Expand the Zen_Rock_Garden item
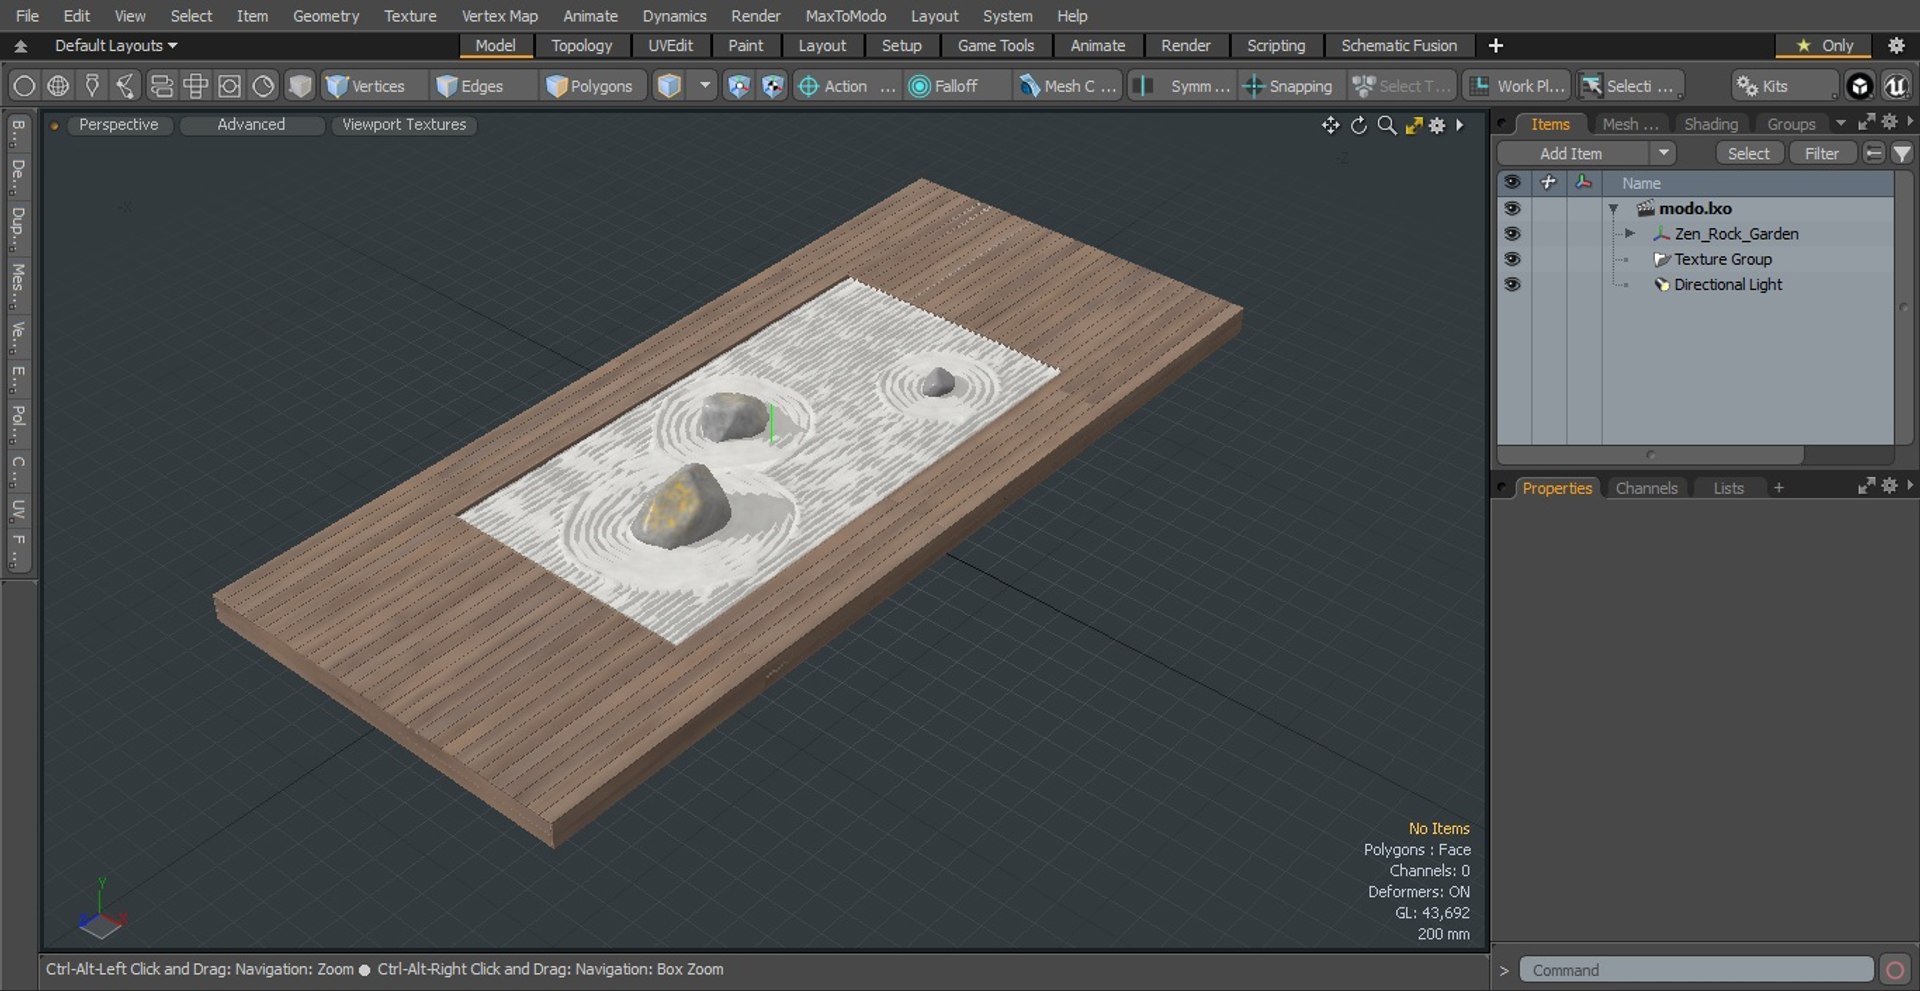This screenshot has height=991, width=1920. point(1630,233)
